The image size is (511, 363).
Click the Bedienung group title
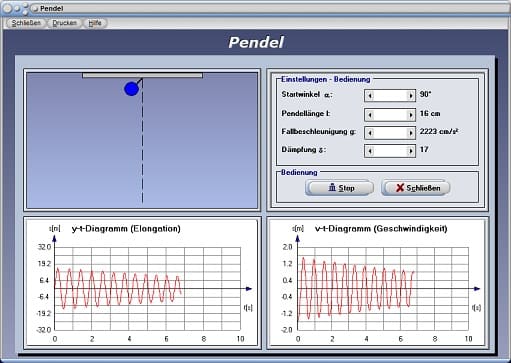point(299,172)
